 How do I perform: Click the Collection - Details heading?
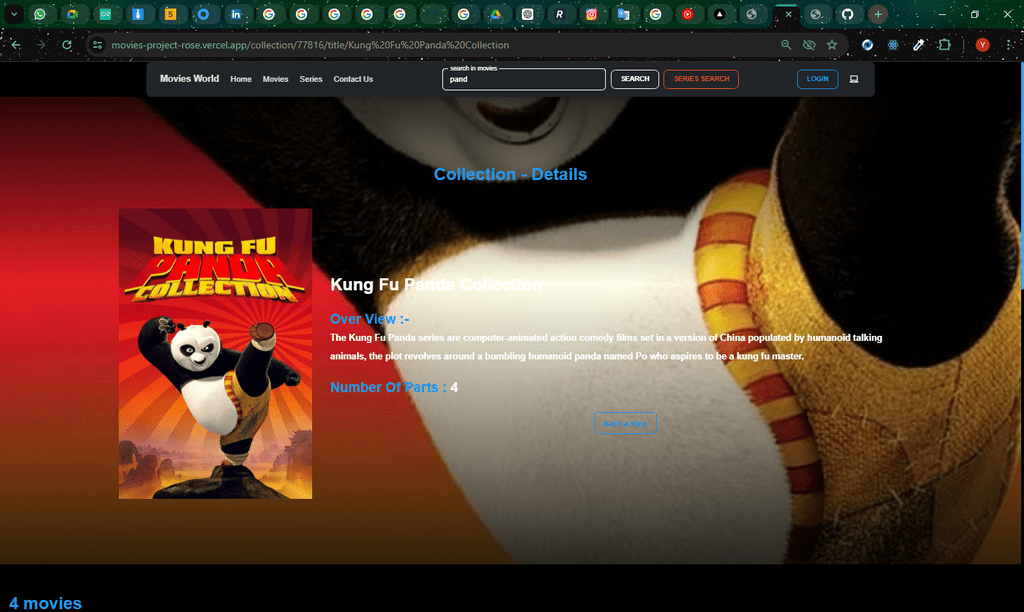click(510, 174)
